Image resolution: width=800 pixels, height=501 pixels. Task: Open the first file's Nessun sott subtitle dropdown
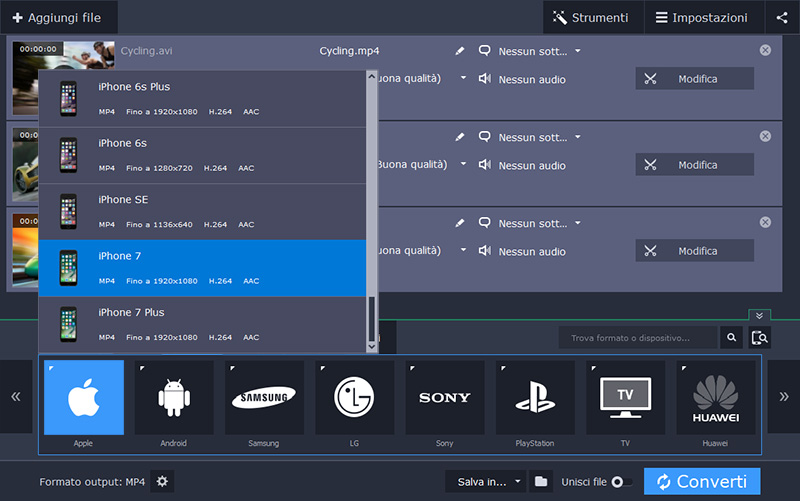[x=530, y=51]
